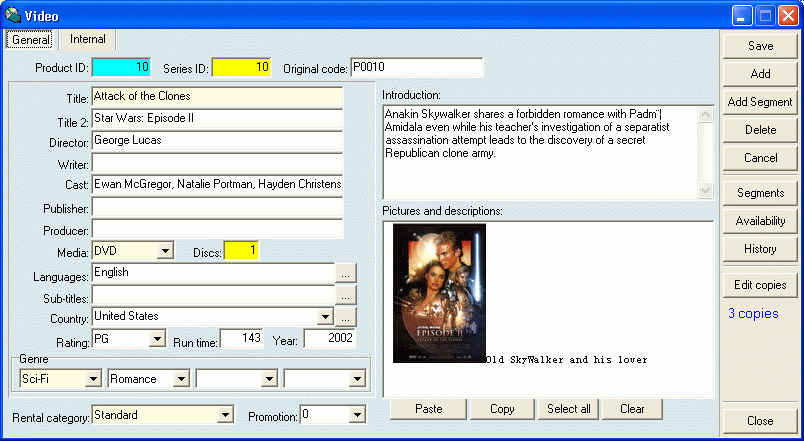Viewport: 804px width, 441px height.
Task: Click the empty Publisher field
Action: 217,207
